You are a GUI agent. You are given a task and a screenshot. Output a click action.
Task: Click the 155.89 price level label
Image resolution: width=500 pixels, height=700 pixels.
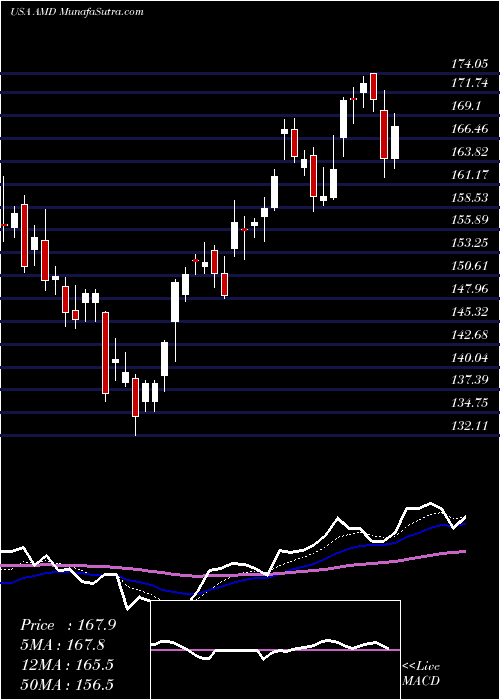point(470,221)
